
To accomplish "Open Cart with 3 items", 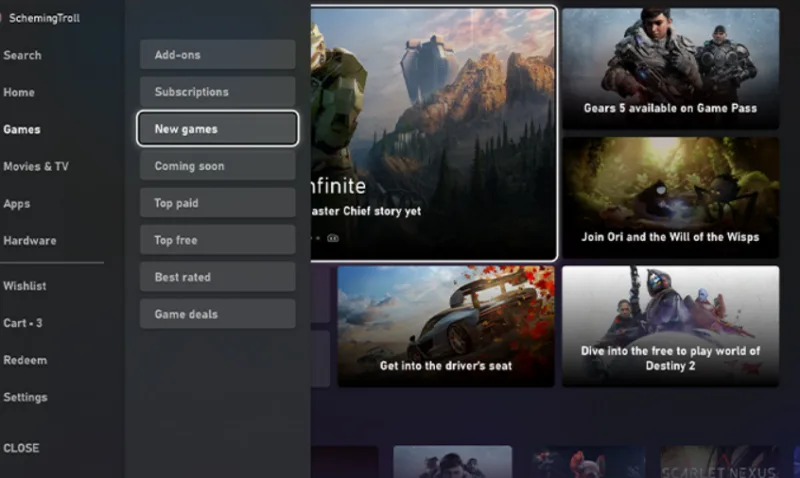I will click(x=23, y=323).
